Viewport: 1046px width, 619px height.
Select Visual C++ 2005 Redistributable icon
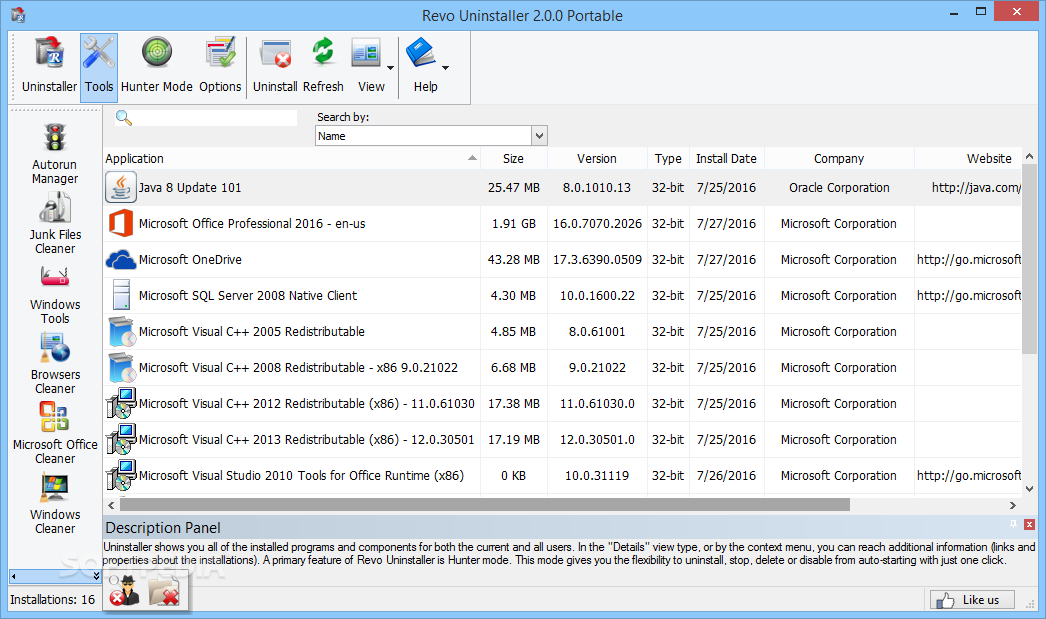tap(121, 332)
